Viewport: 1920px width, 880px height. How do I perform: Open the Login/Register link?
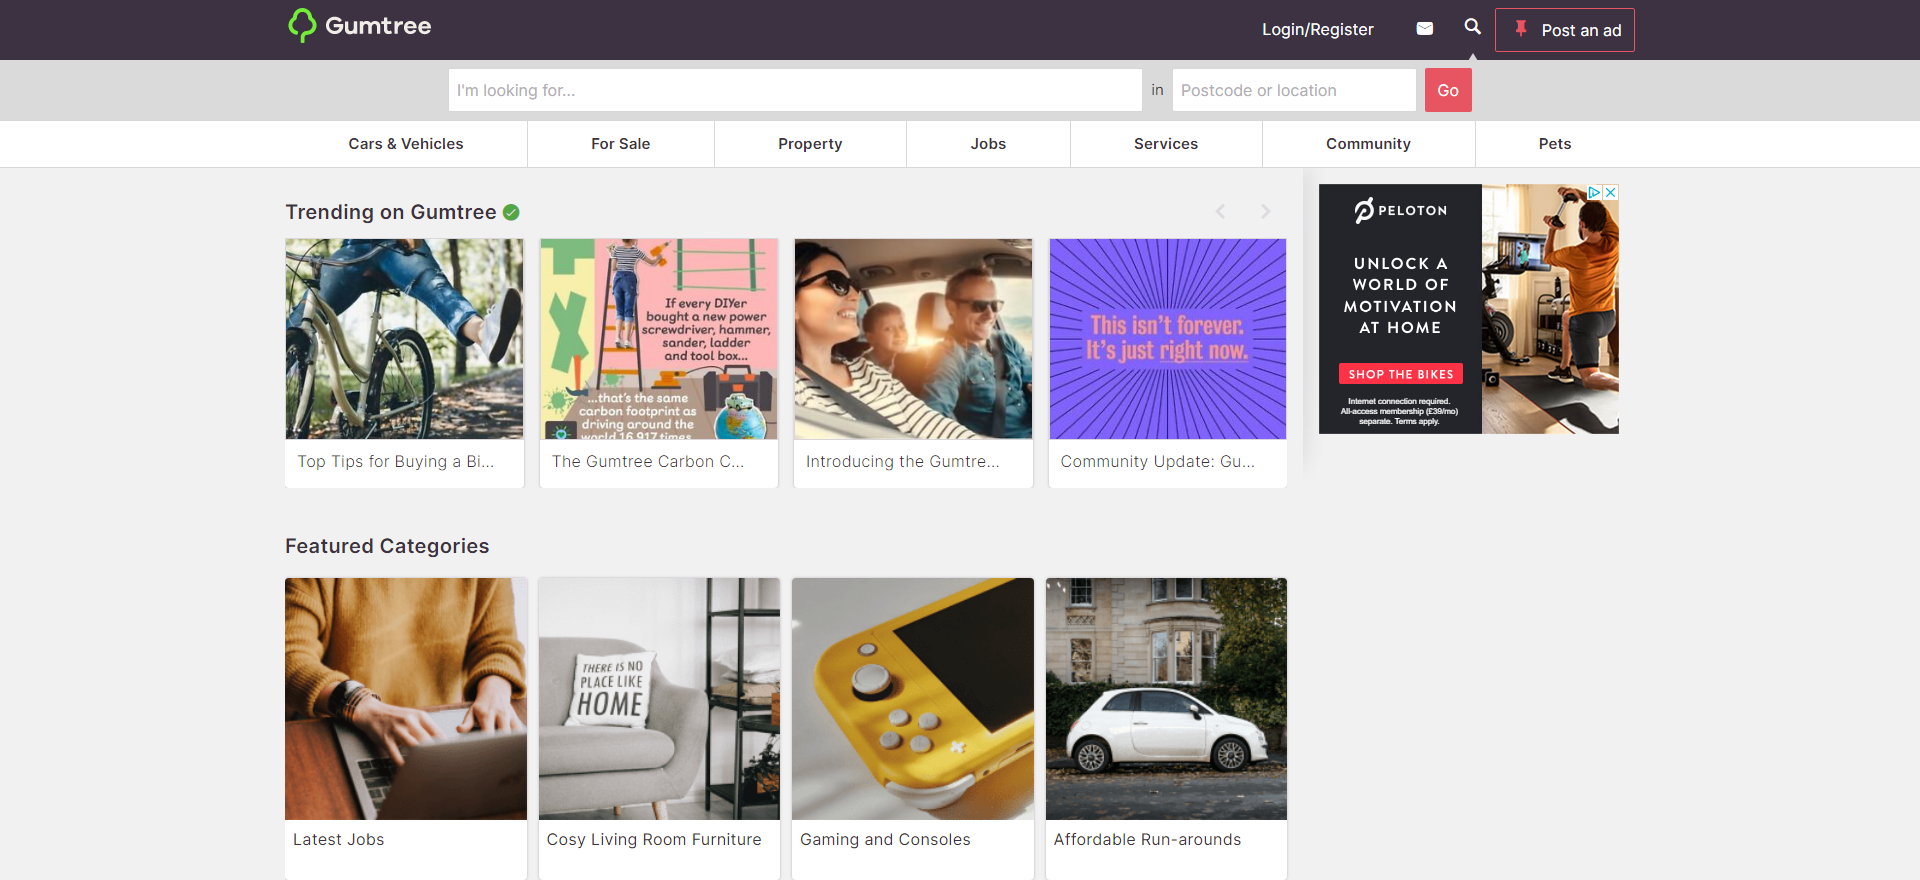1317,30
